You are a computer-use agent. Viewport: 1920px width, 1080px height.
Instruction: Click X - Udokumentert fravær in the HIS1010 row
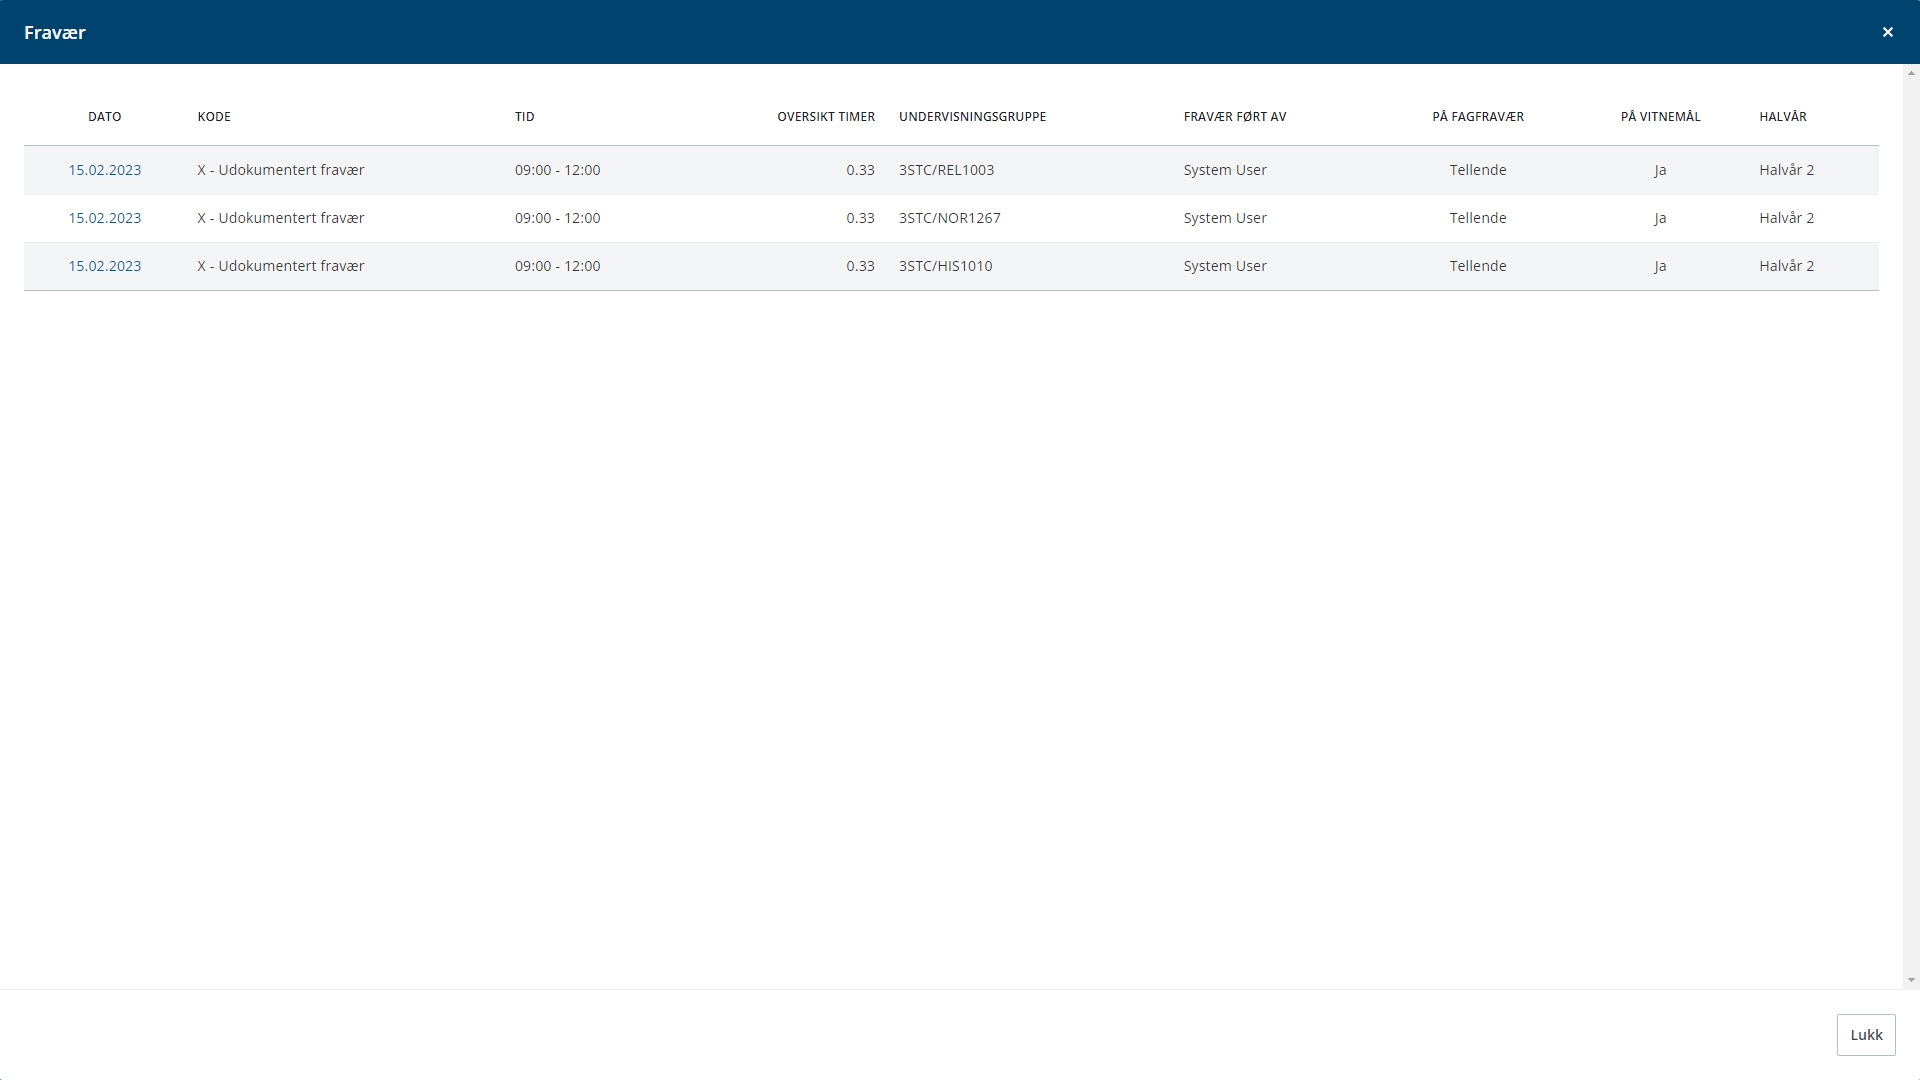tap(281, 266)
